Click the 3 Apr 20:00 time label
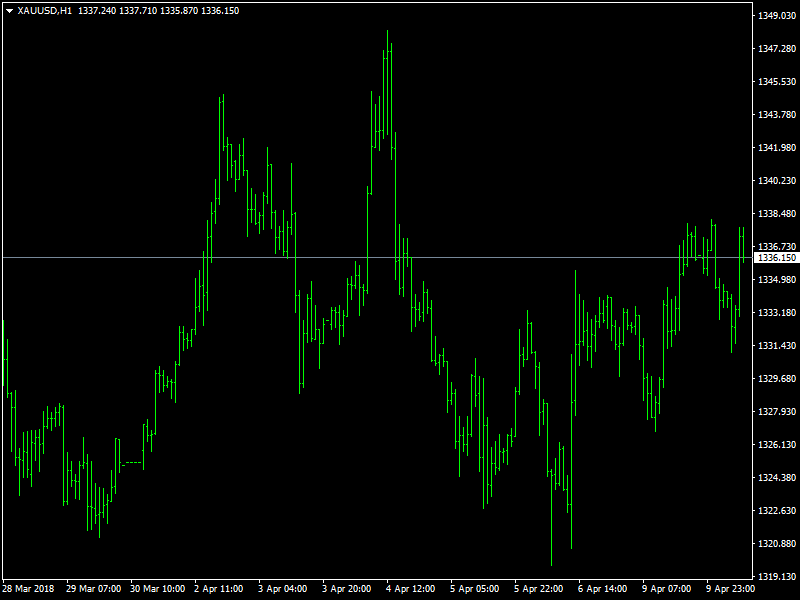Viewport: 800px width, 600px height. [346, 589]
